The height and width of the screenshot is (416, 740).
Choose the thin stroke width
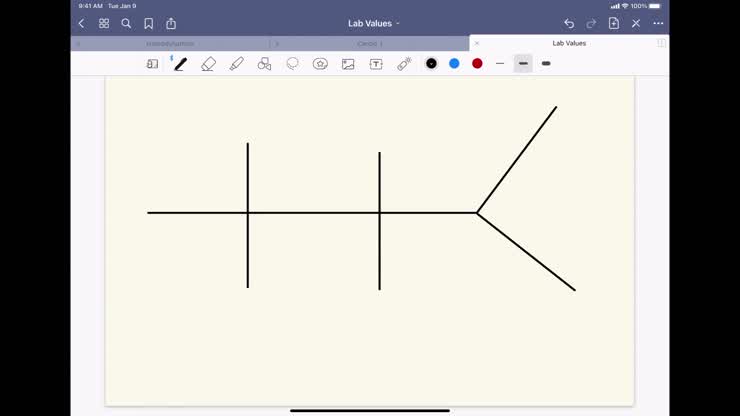(x=500, y=63)
